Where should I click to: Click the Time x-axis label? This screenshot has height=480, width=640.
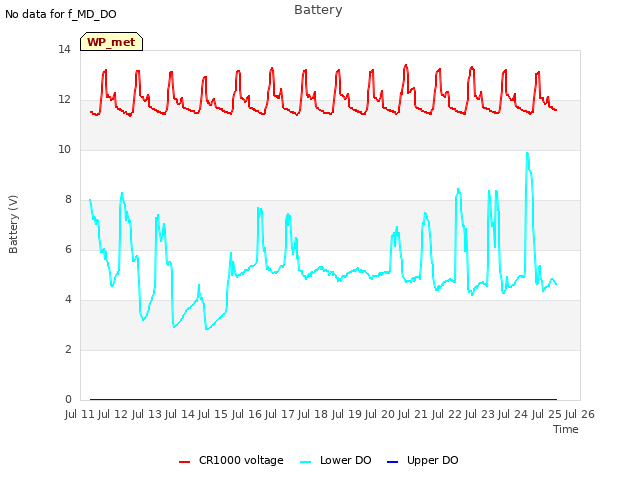(566, 429)
